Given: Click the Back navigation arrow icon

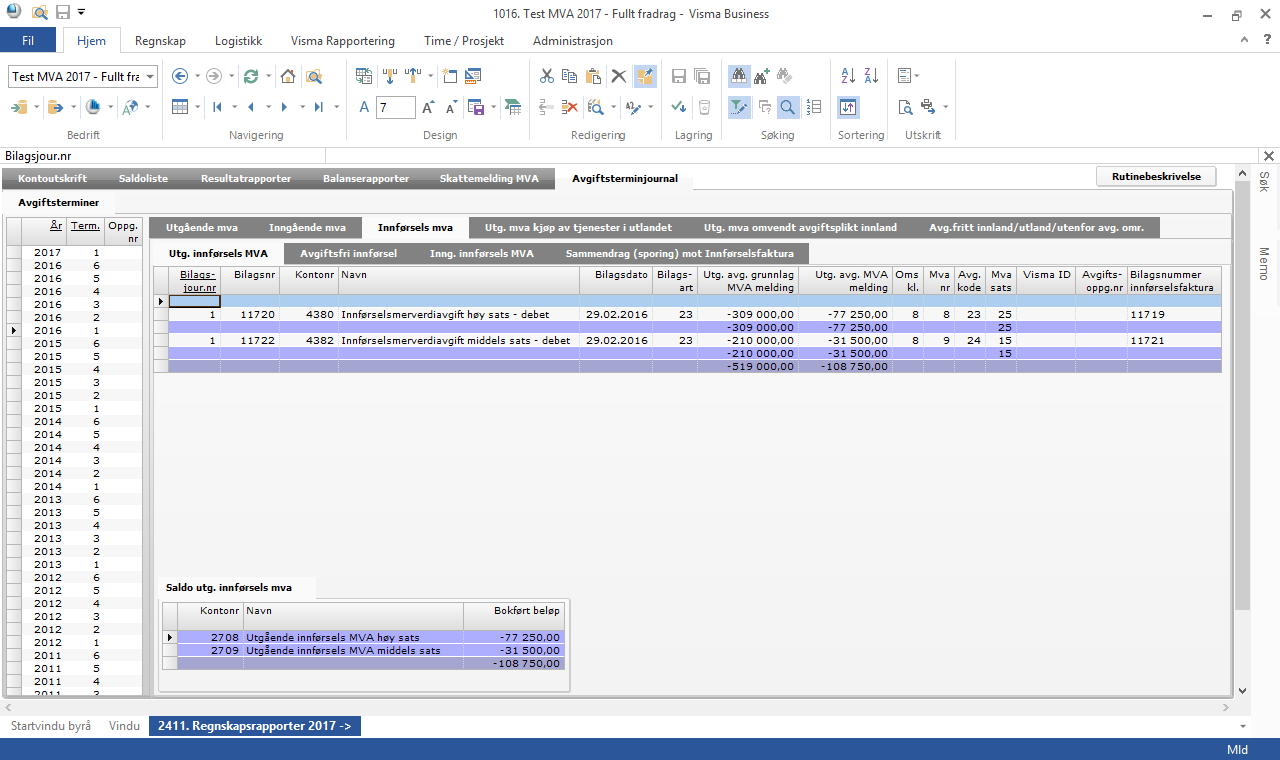Looking at the screenshot, I should point(179,76).
